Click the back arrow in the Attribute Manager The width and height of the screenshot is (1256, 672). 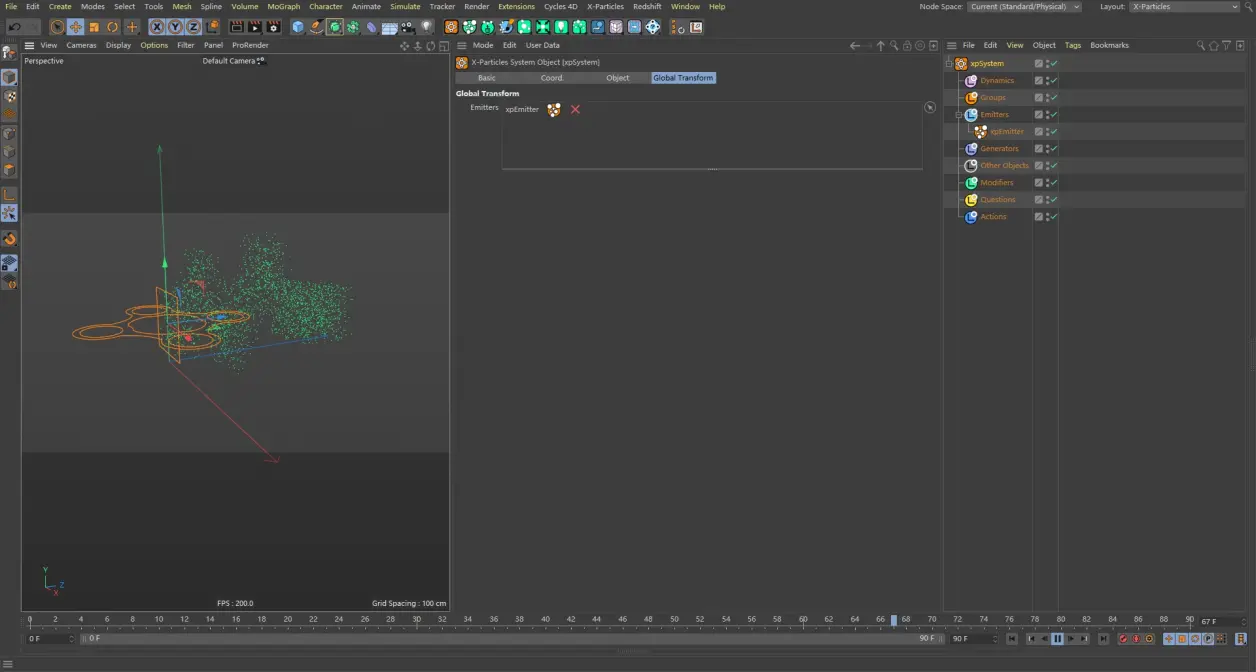pos(853,45)
